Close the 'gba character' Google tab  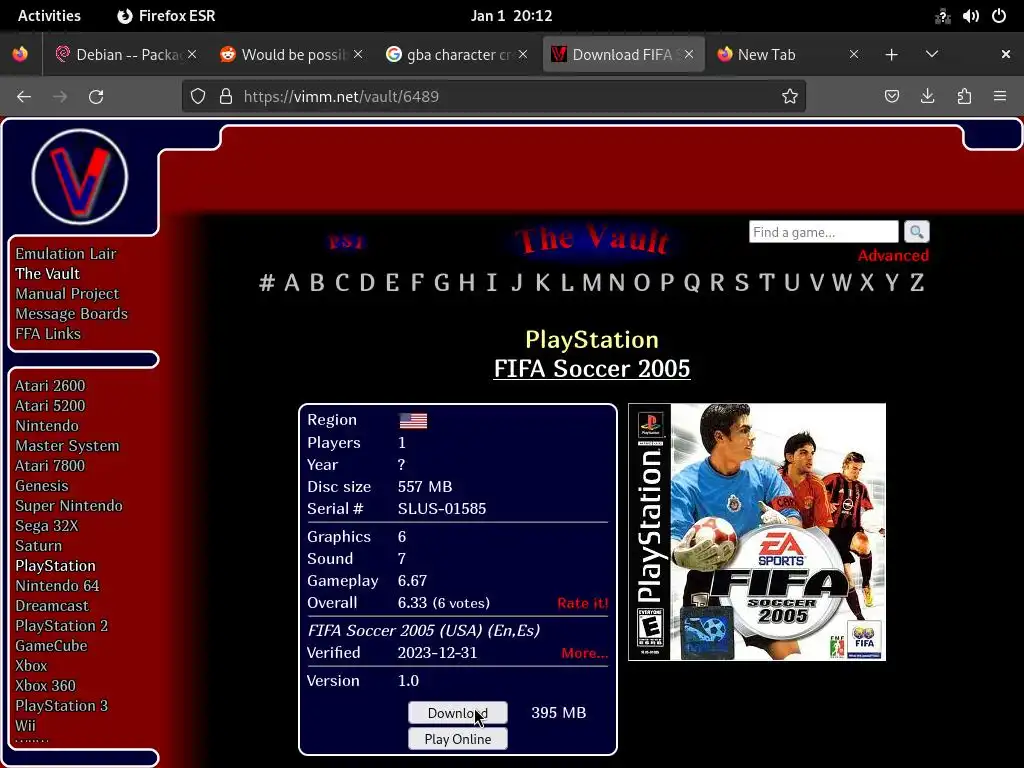click(x=523, y=54)
